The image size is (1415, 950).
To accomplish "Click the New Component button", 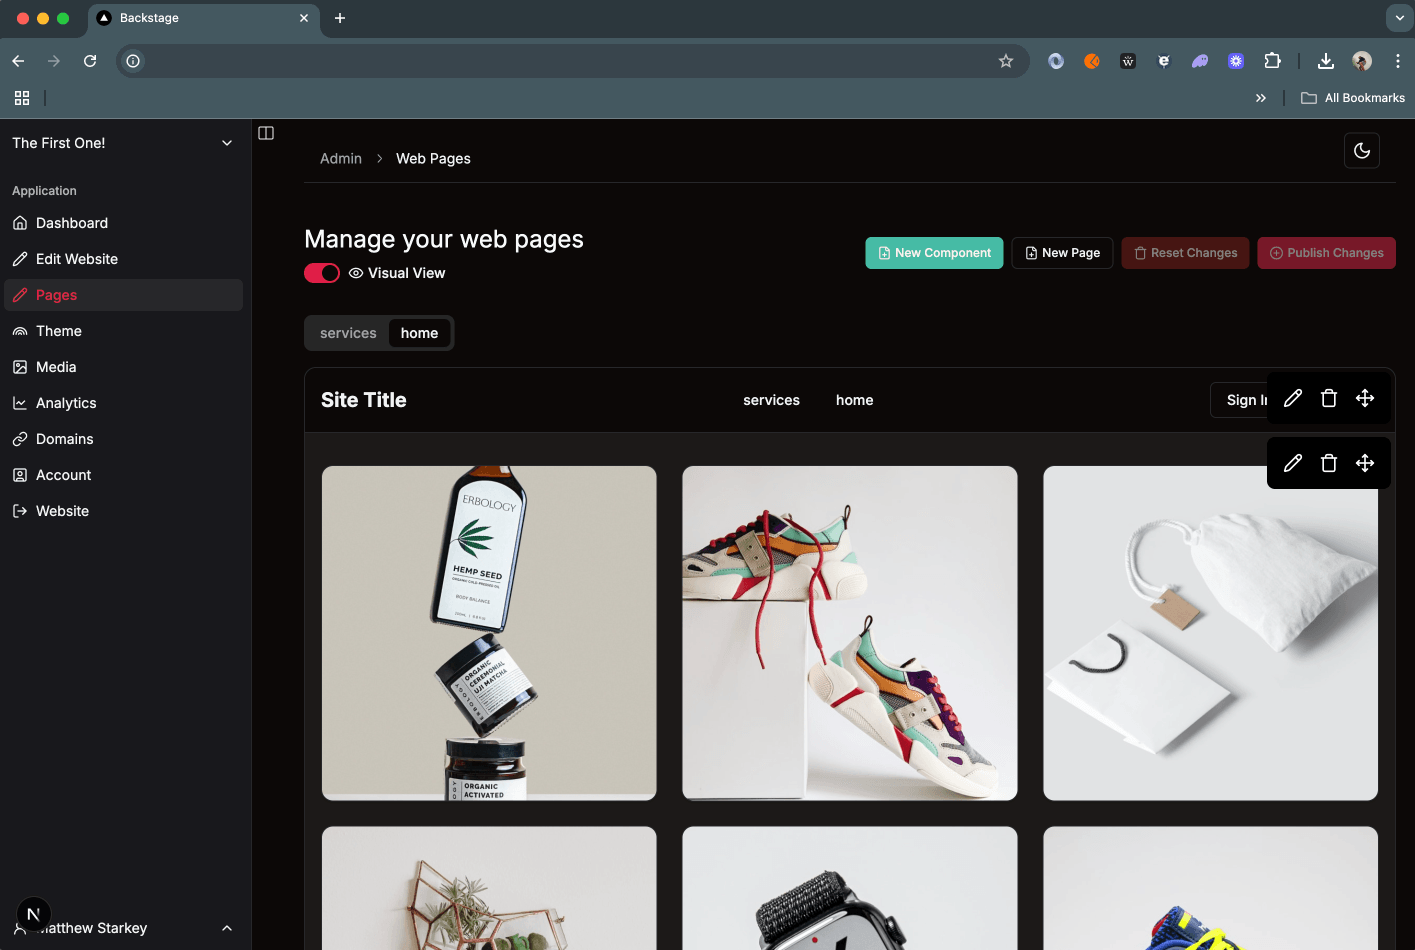I will pos(934,253).
